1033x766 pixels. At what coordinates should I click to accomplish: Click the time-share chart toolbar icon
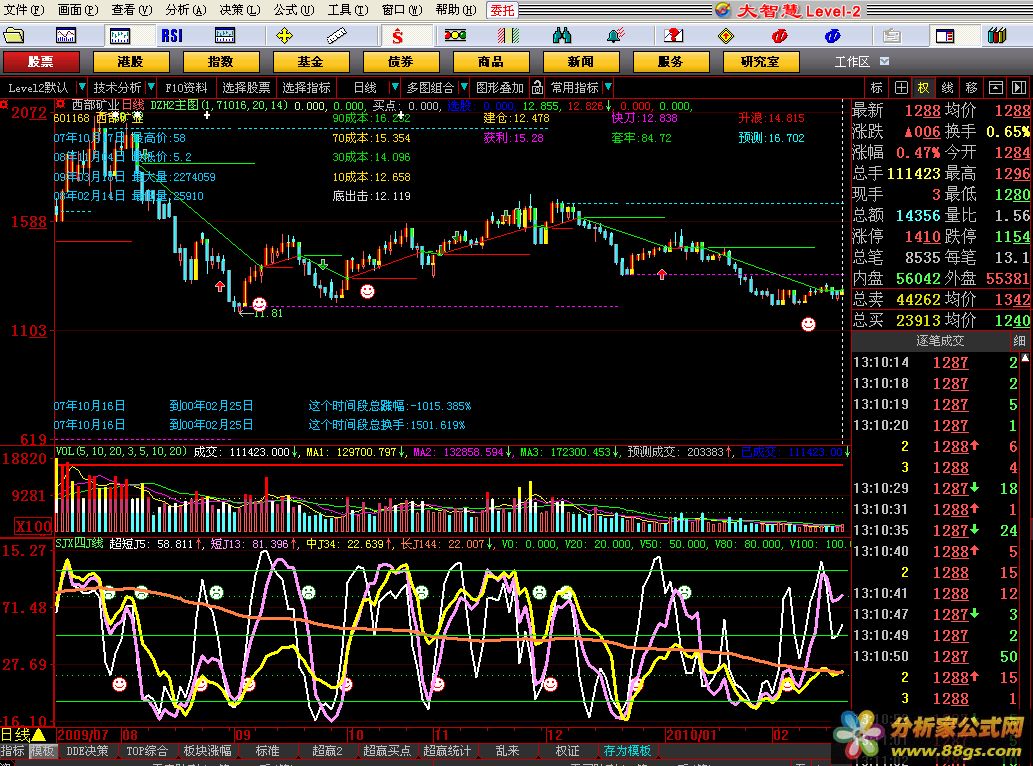pos(66,36)
